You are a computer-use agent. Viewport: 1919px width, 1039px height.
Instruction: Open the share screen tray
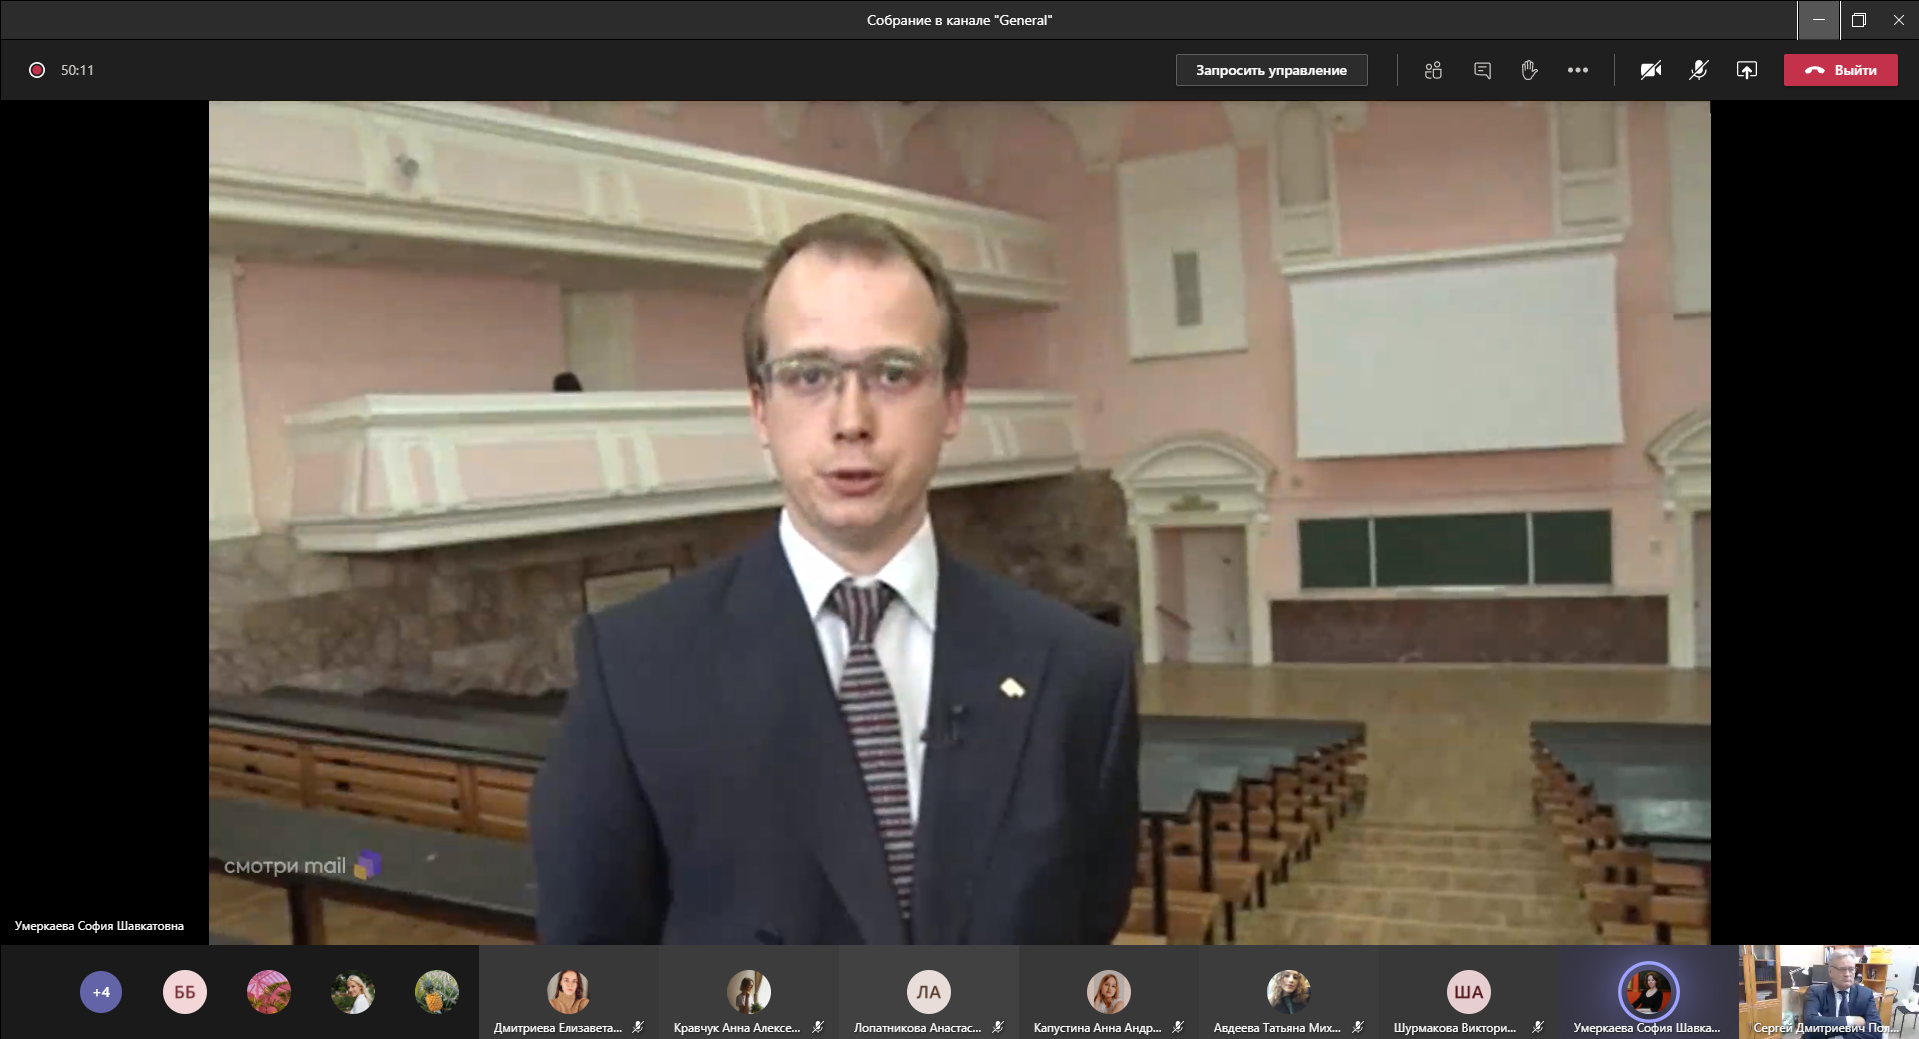[x=1746, y=70]
